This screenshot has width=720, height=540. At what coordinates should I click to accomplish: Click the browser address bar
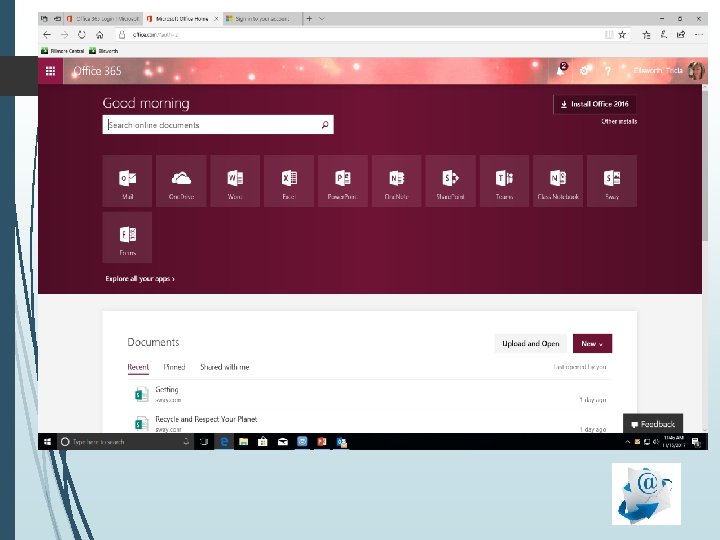point(358,34)
